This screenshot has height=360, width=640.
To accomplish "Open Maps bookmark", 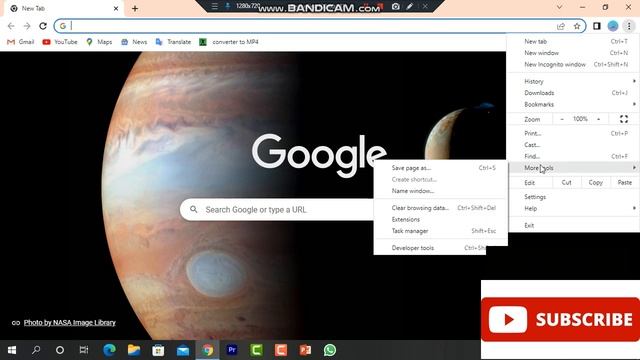I will [x=99, y=42].
